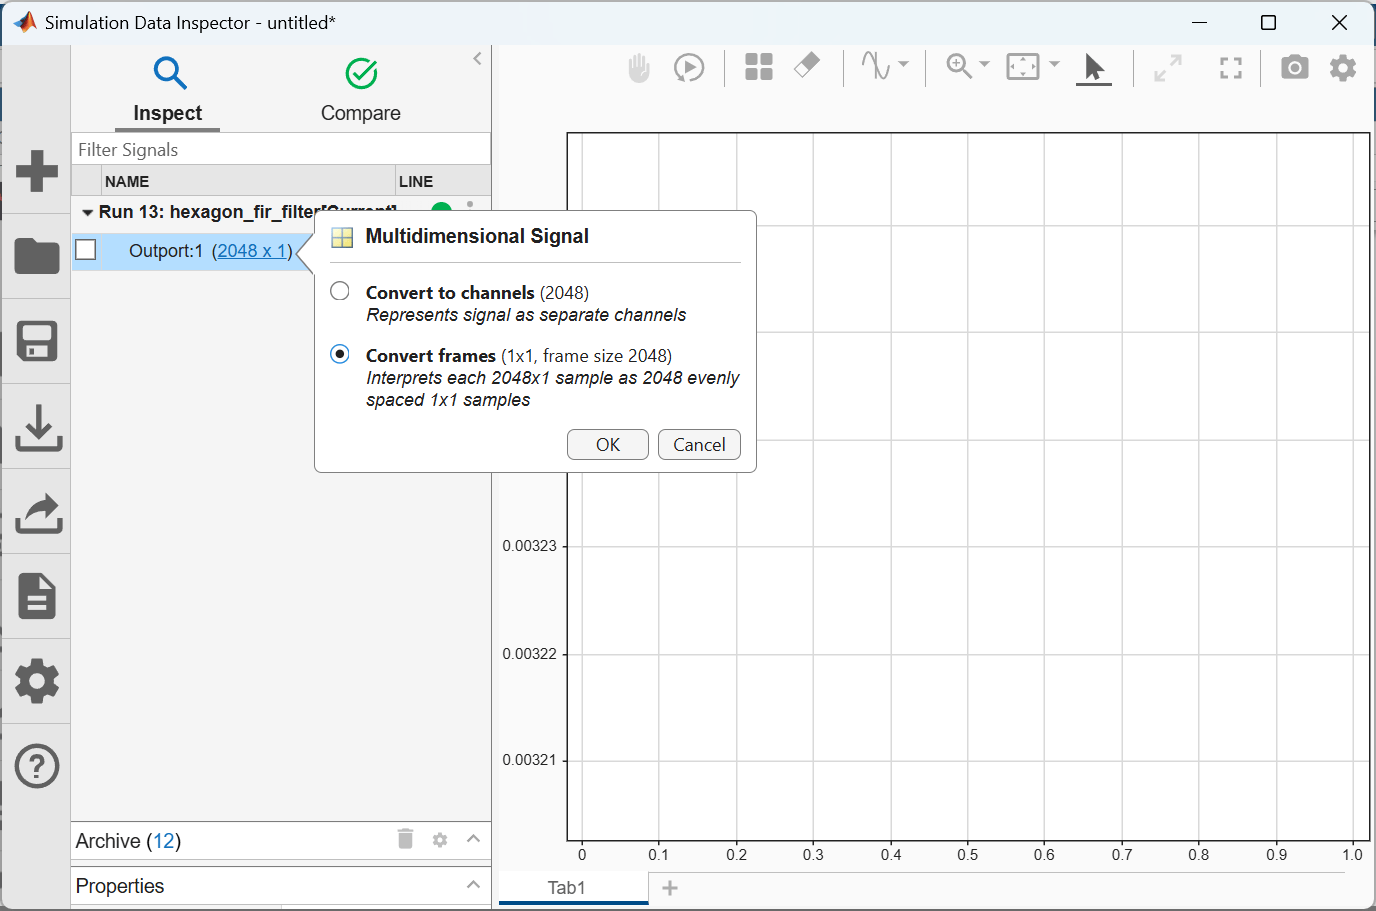Screen dimensions: 1376x911
Task: Click the New (plus) icon in sidebar
Action: pos(37,171)
